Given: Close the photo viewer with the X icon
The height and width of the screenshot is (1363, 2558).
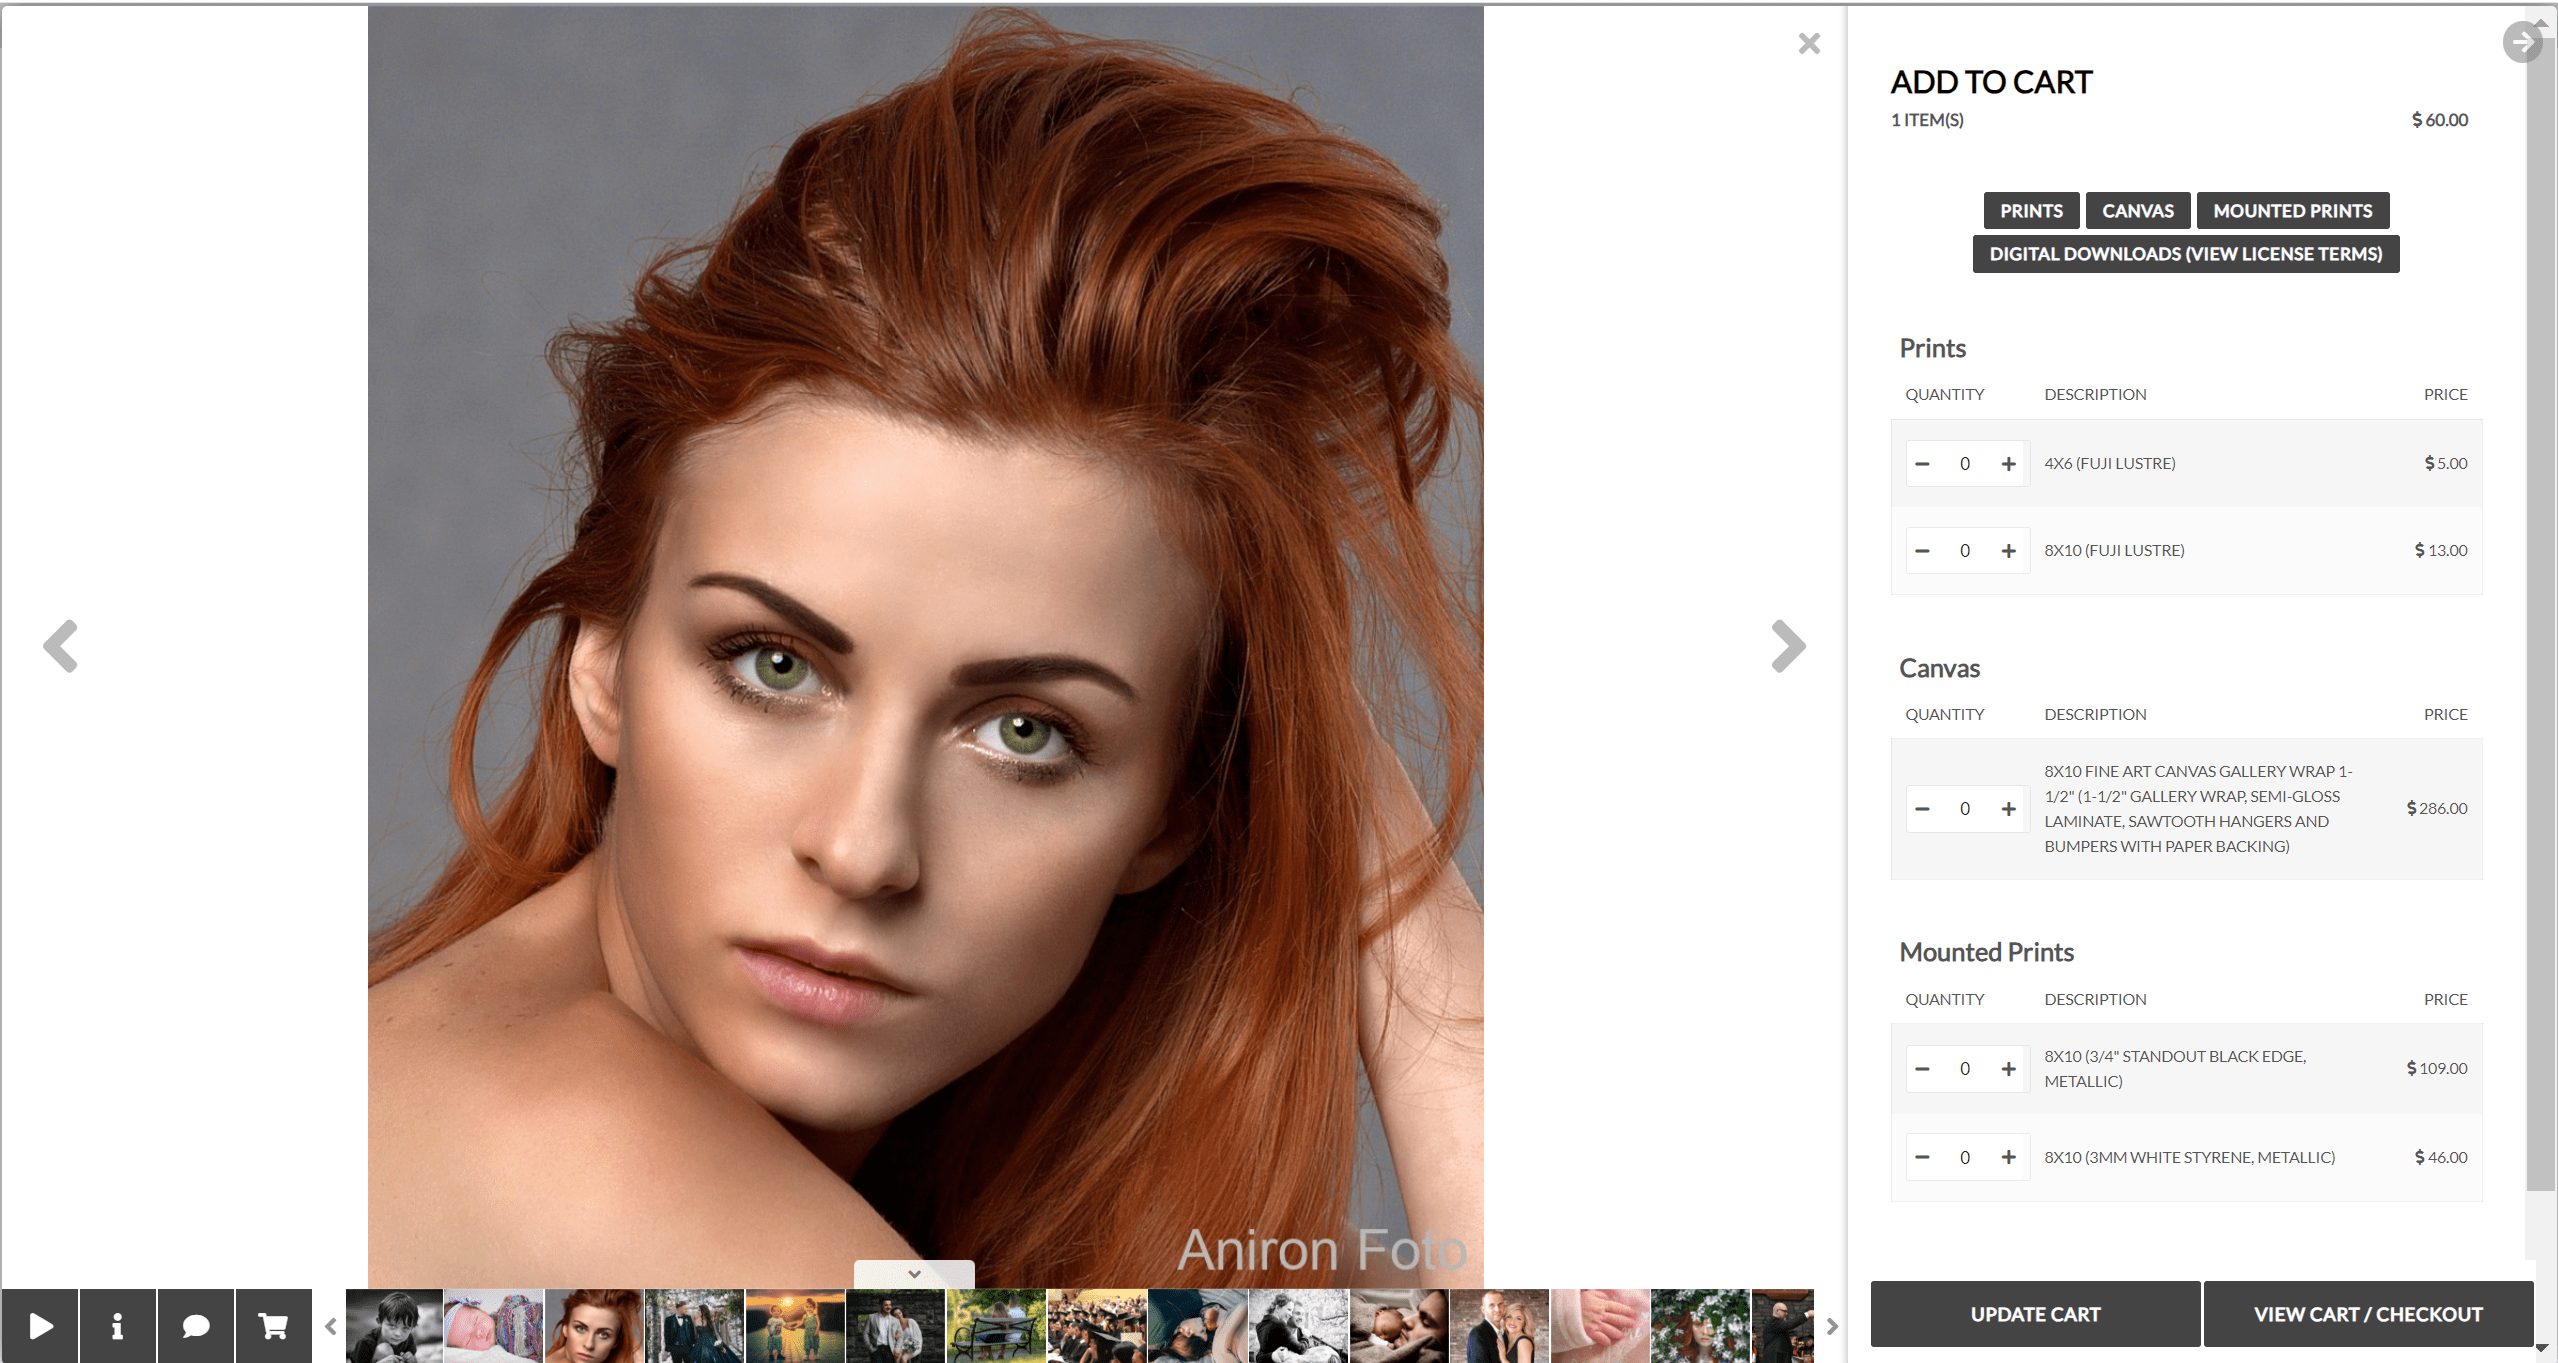Looking at the screenshot, I should [1809, 43].
